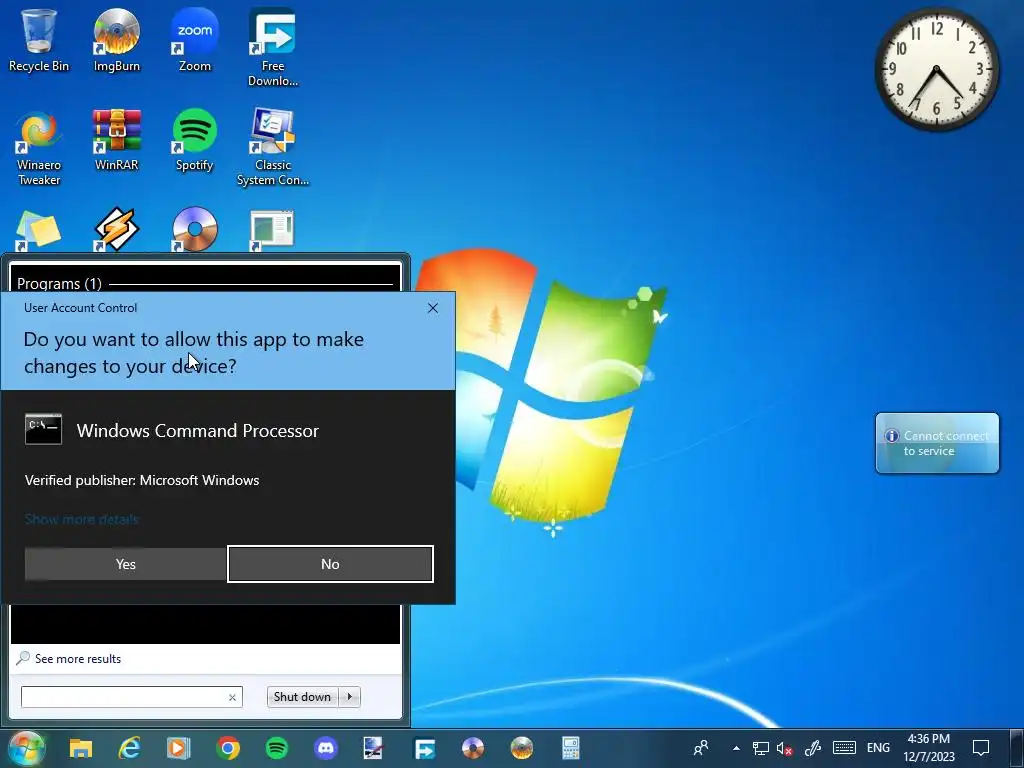Expand the Shut down options arrow
Image resolution: width=1024 pixels, height=768 pixels.
point(349,697)
